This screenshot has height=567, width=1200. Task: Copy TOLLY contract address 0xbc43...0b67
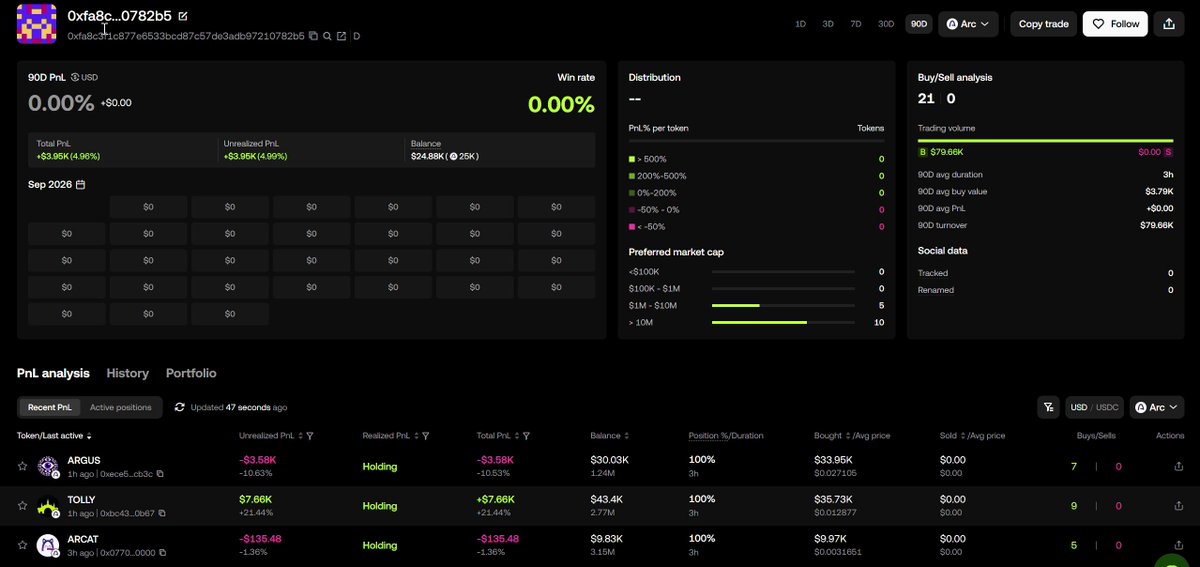tap(162, 513)
